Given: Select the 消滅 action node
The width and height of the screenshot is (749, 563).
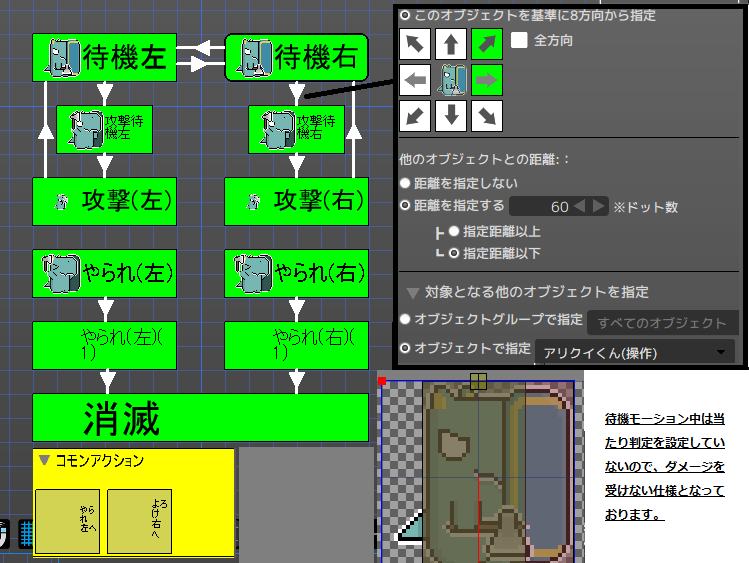Looking at the screenshot, I should pyautogui.click(x=201, y=417).
